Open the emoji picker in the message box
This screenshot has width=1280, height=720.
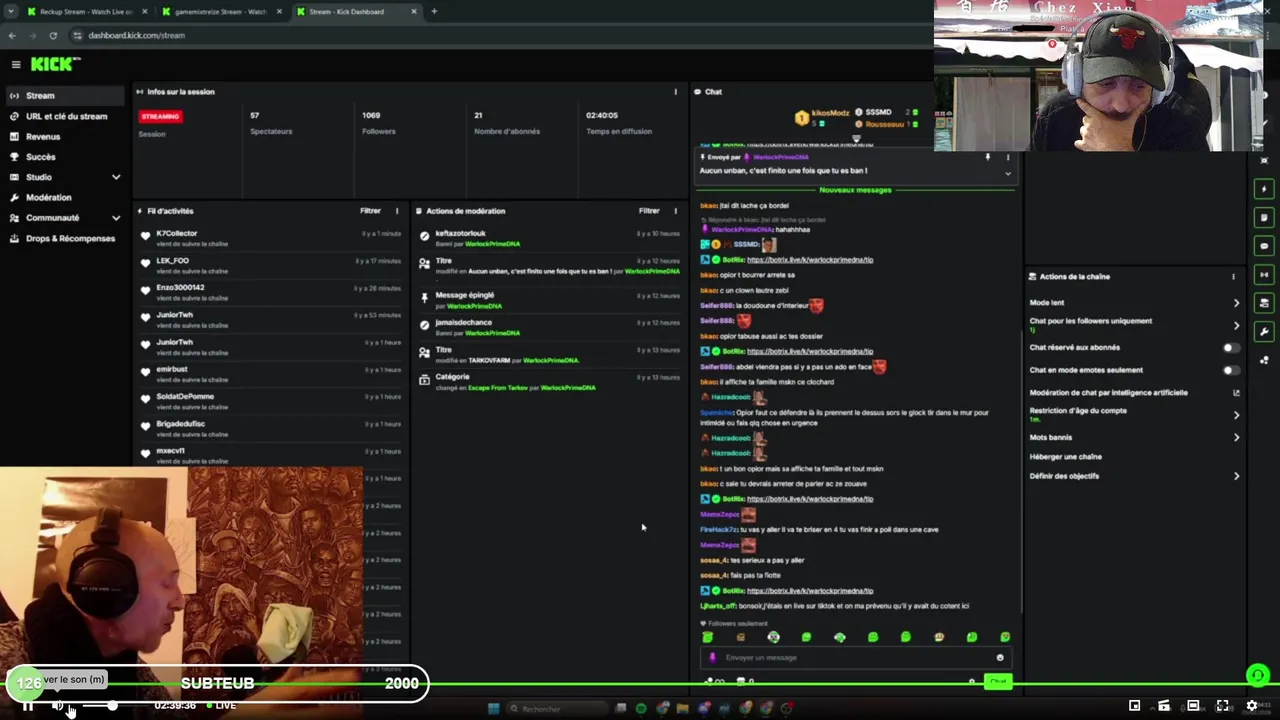(1000, 657)
